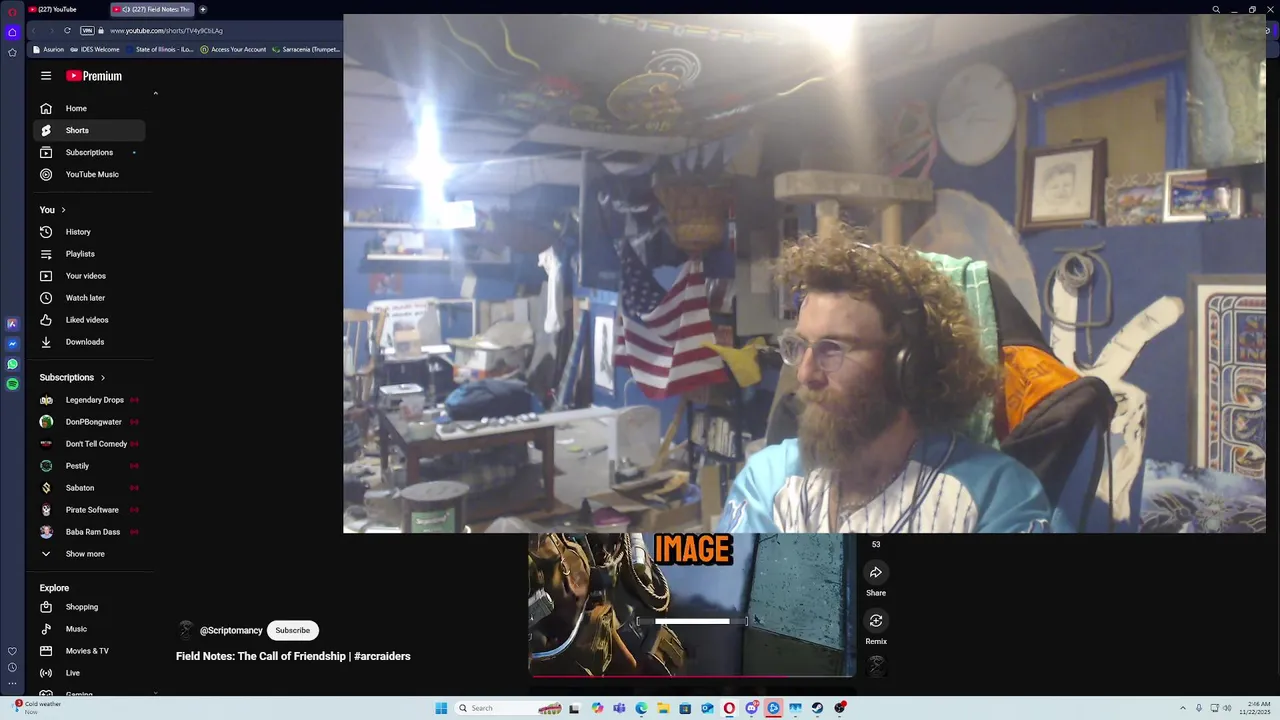
Task: Open history clock in Opera sidebar
Action: pyautogui.click(x=12, y=667)
